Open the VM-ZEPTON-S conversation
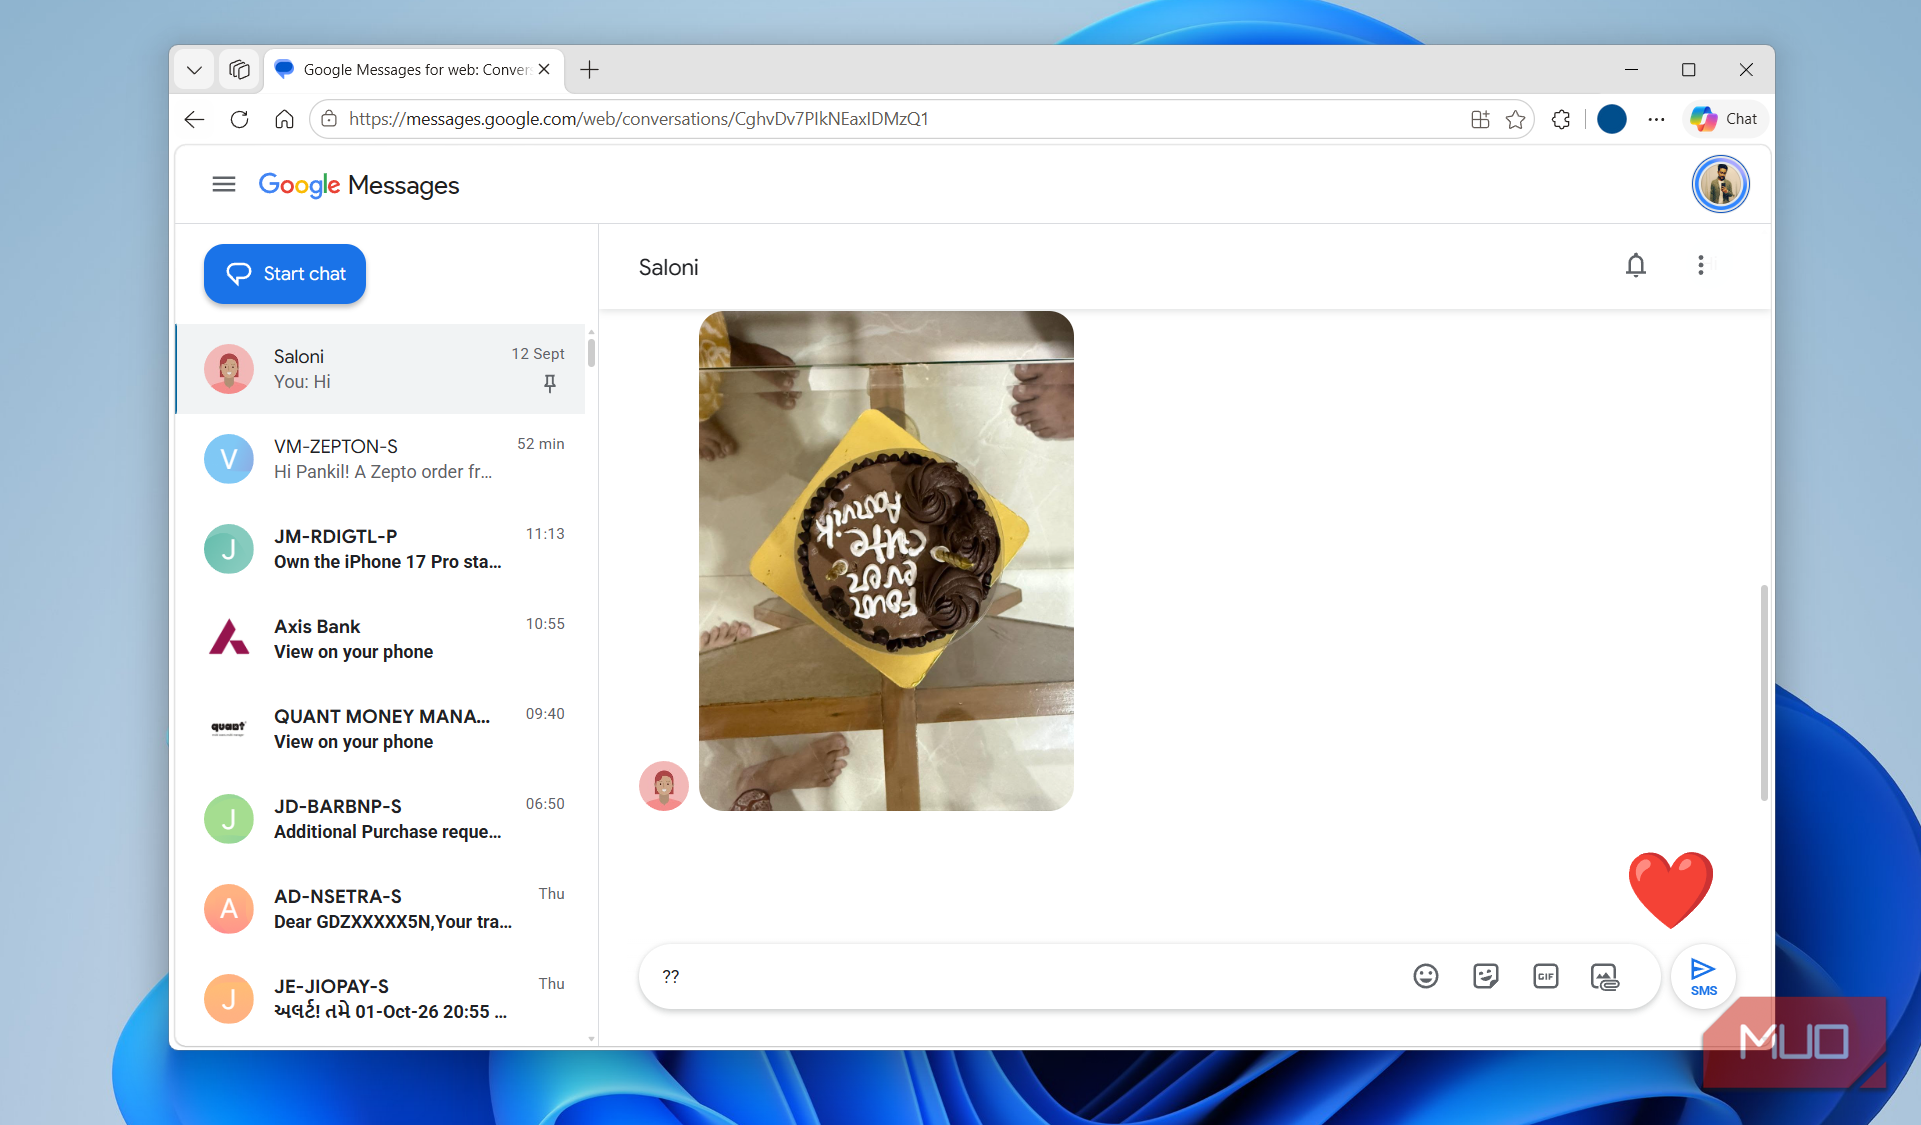 (x=380, y=459)
